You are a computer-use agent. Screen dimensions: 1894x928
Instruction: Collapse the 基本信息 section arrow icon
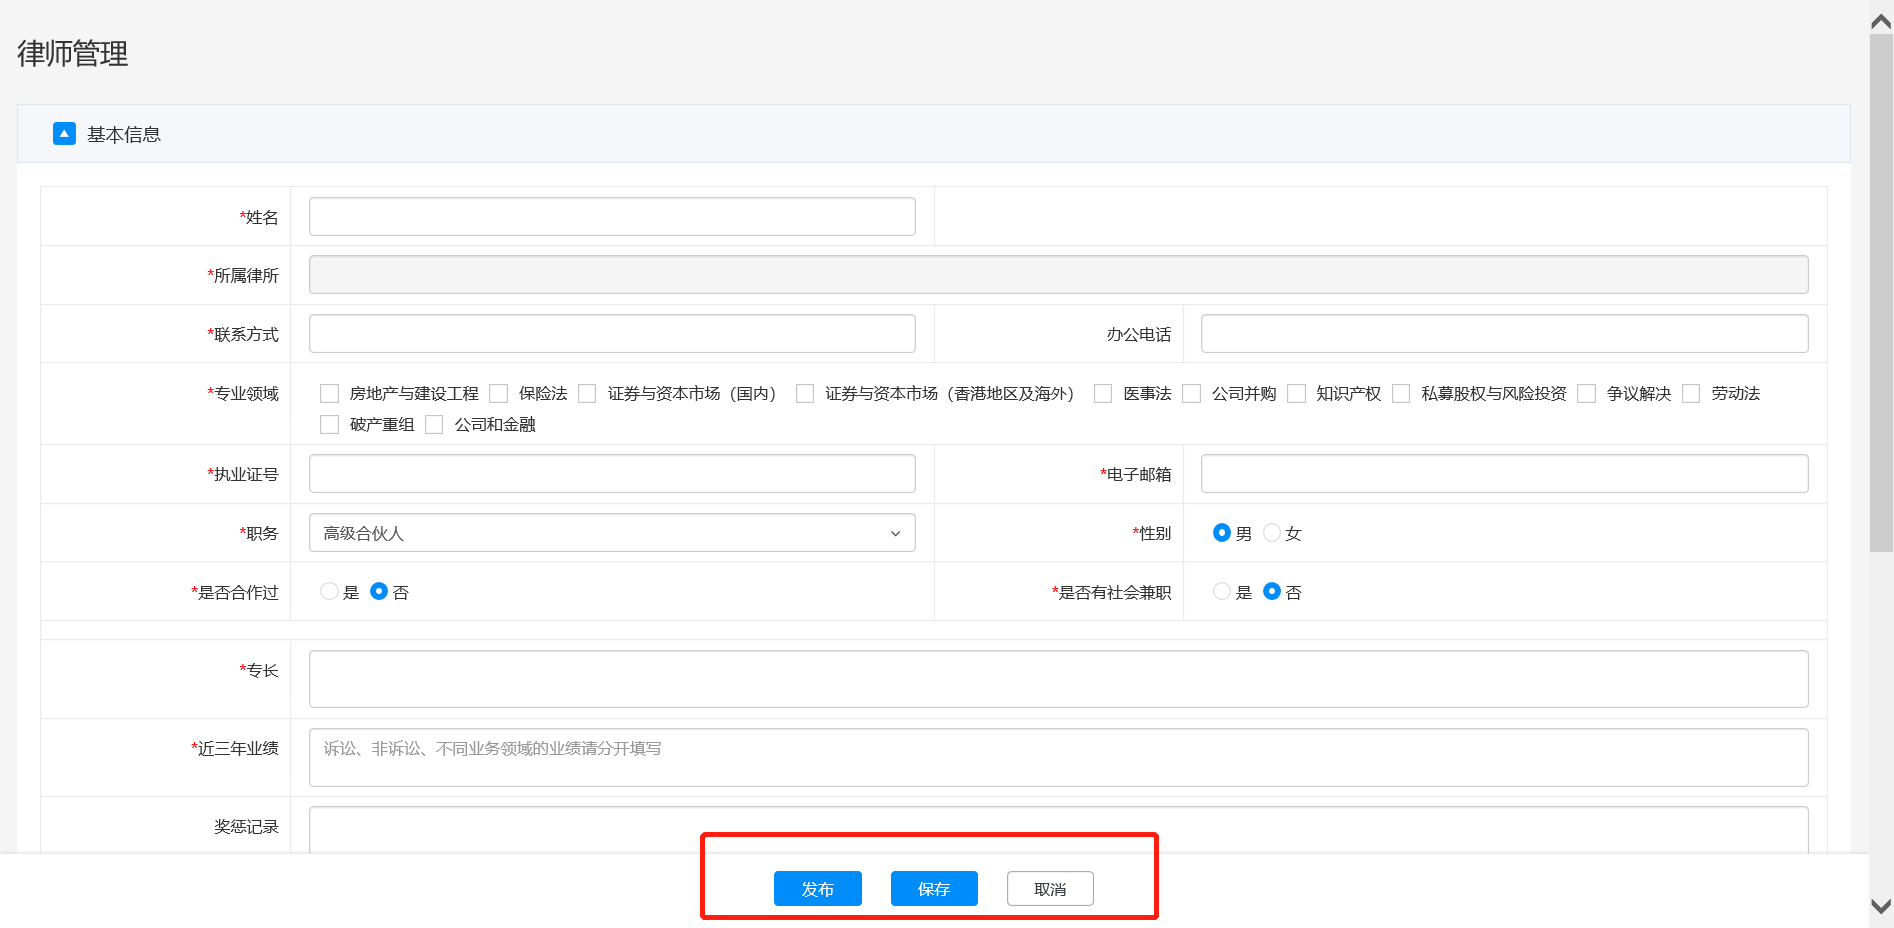click(64, 134)
